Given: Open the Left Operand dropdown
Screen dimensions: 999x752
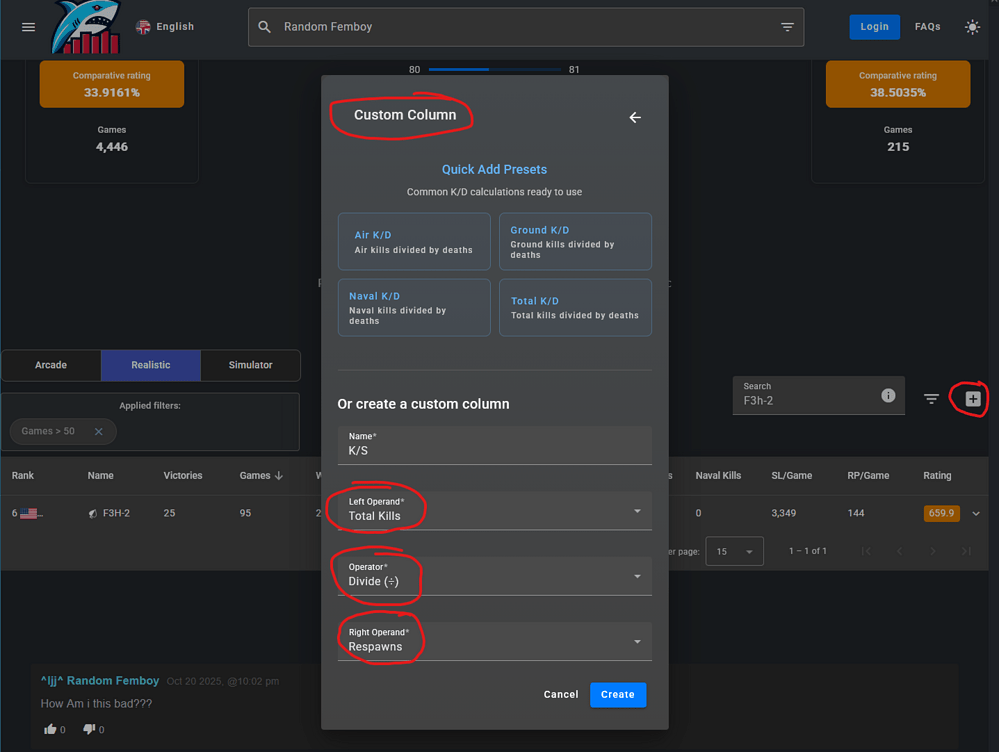Looking at the screenshot, I should tap(494, 511).
